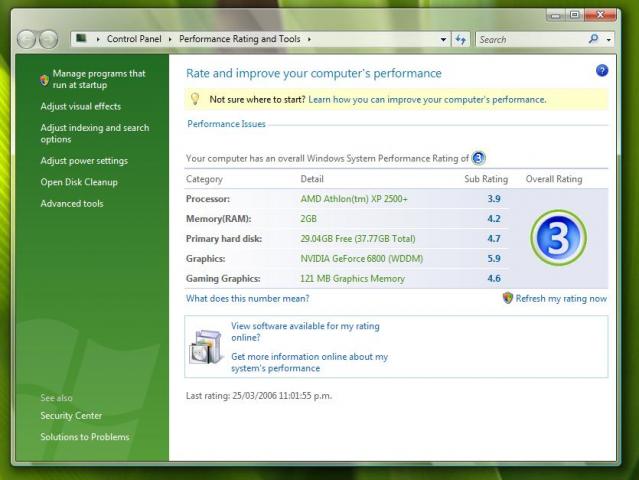The width and height of the screenshot is (639, 480).
Task: Click Refresh my rating now
Action: coord(561,298)
